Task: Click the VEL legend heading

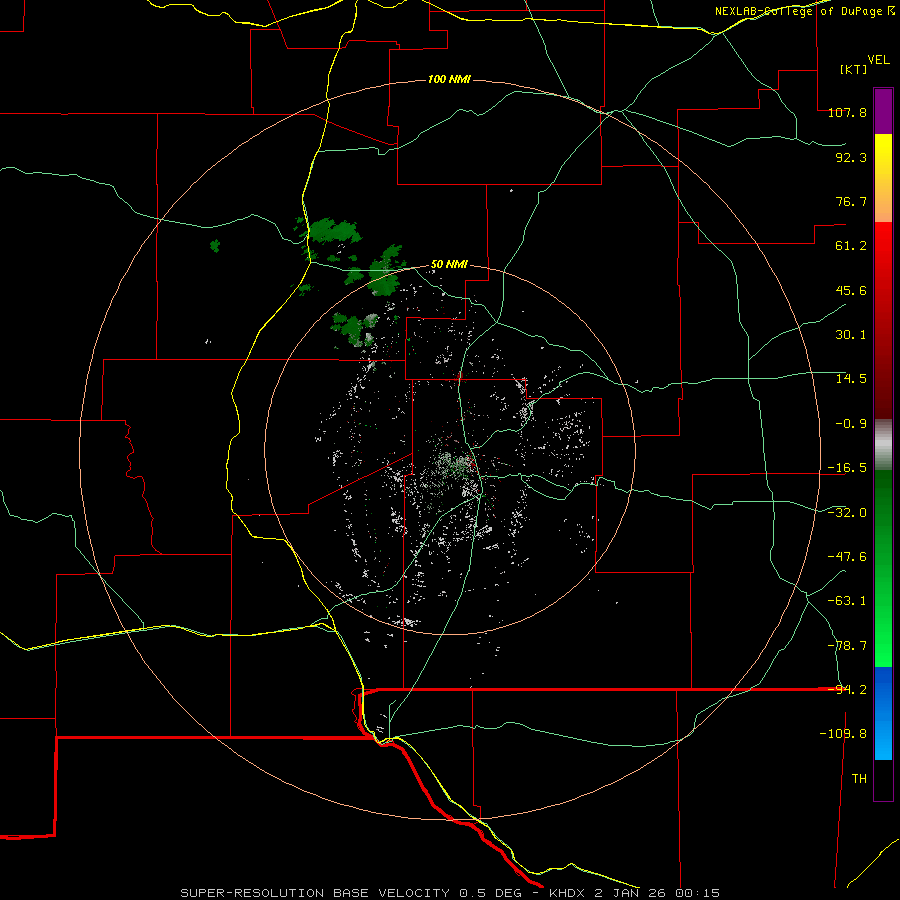Action: tap(879, 60)
